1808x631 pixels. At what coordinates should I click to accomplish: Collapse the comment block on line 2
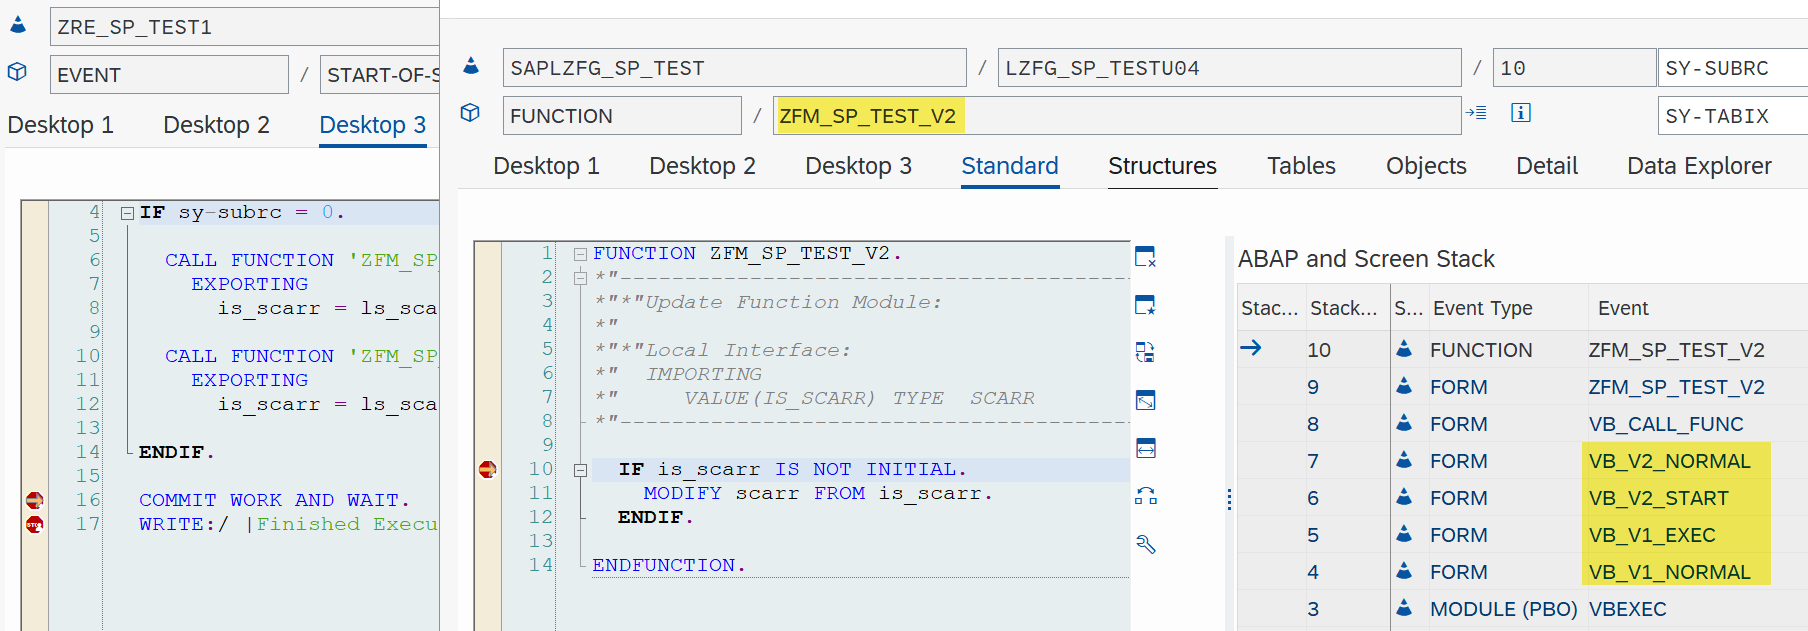(x=580, y=278)
